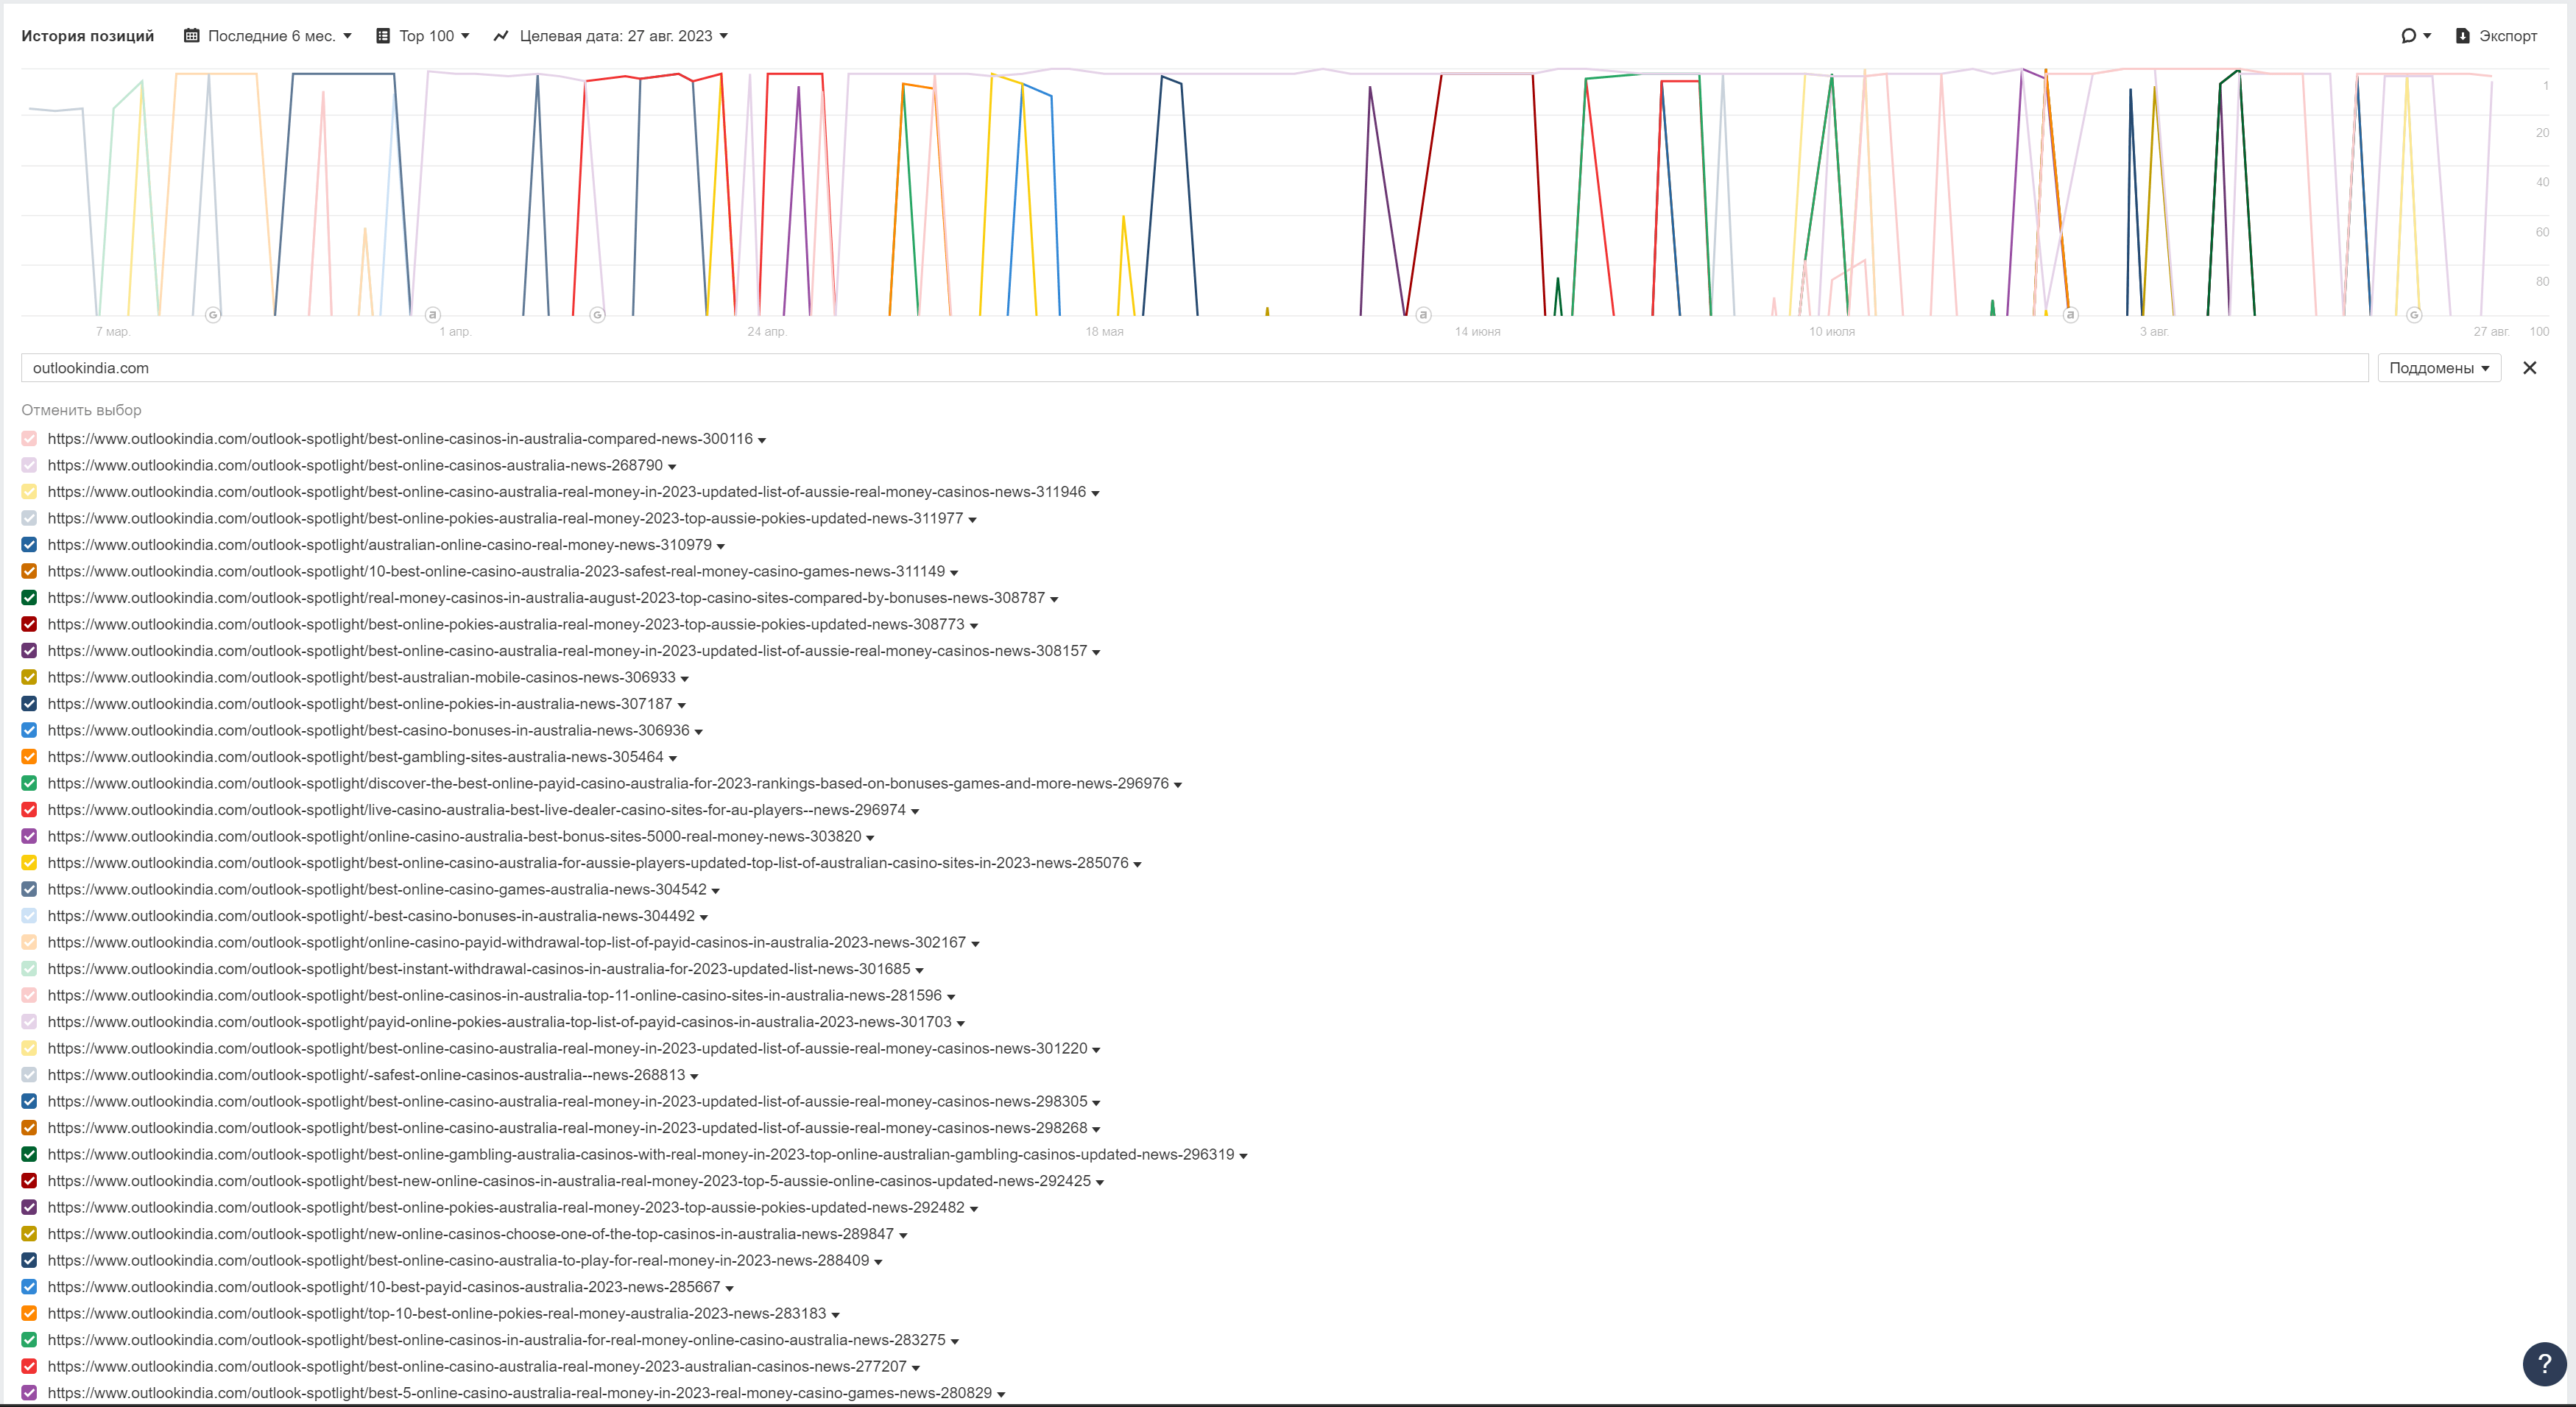Screen dimensions: 2576x1407
Task: Click the 'a' update marker near 14 июня
Action: tap(1423, 315)
